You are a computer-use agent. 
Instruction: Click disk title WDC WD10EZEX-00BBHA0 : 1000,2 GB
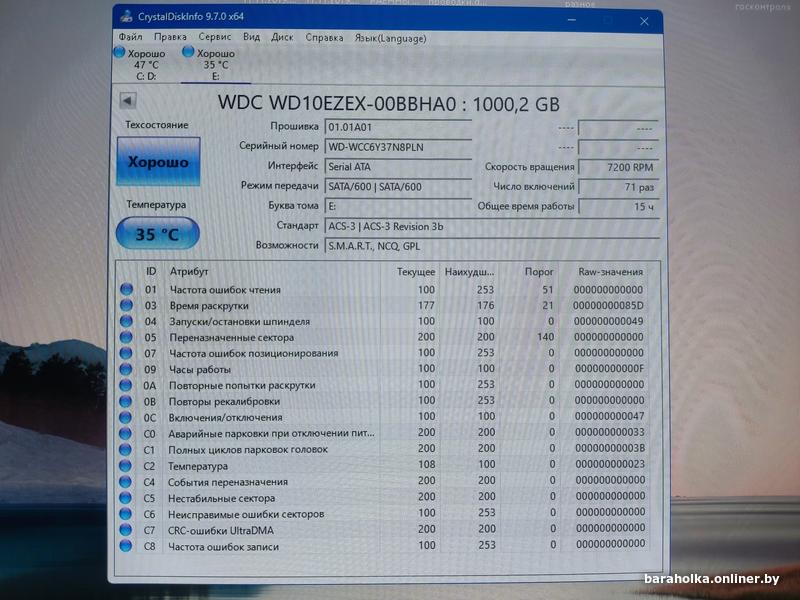tap(389, 104)
